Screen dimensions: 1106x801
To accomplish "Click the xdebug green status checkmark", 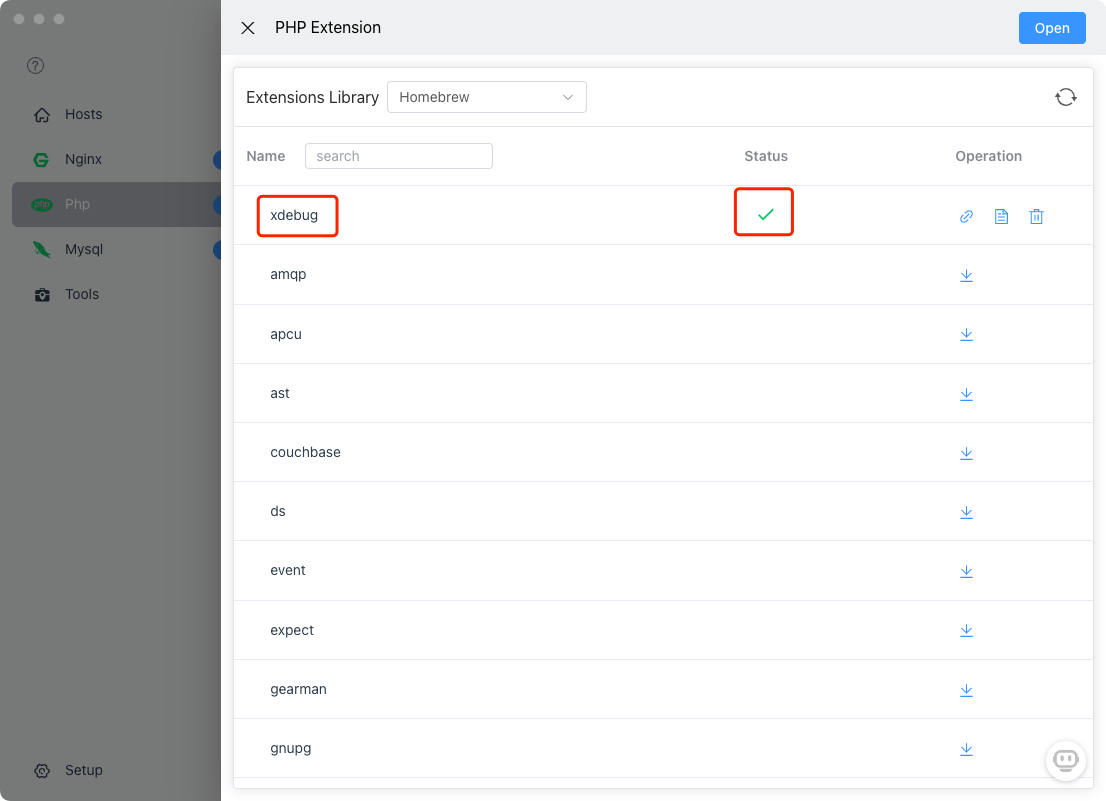I will point(765,214).
